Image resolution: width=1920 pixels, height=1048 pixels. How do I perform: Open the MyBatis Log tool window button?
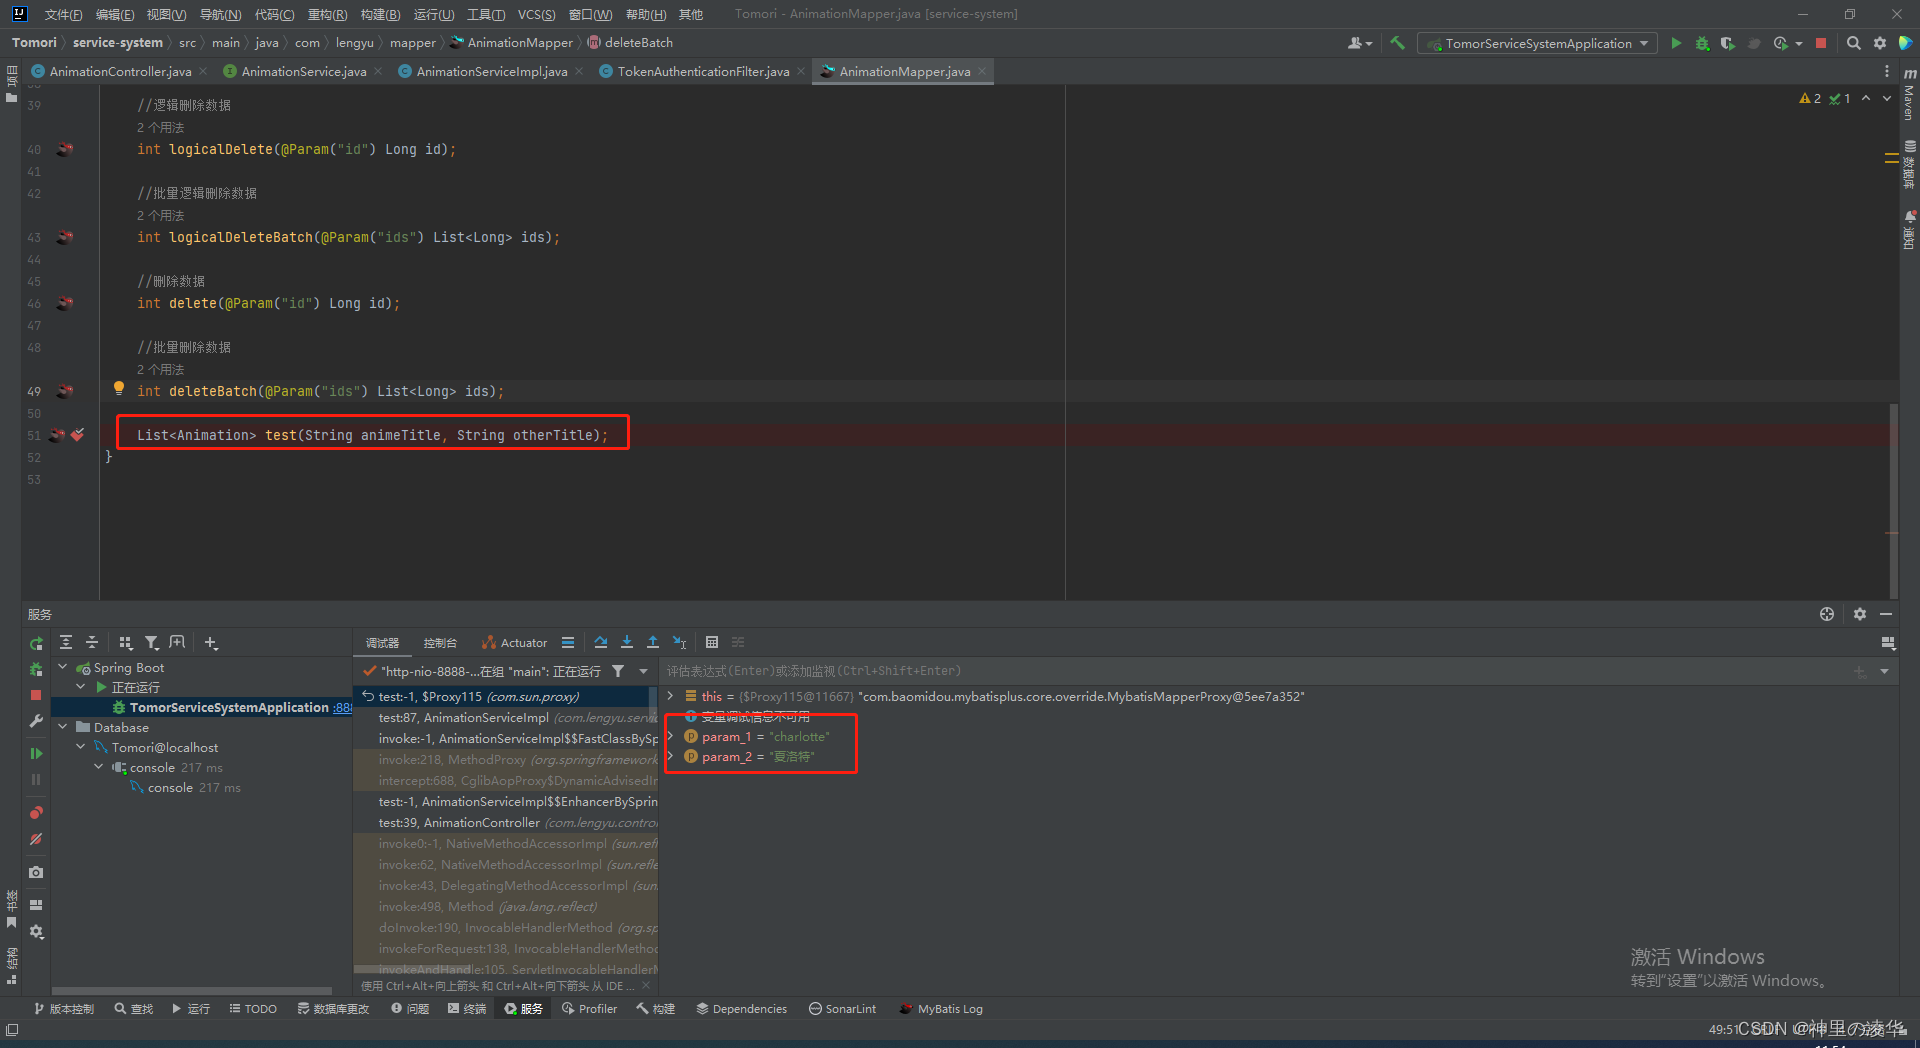click(941, 1009)
